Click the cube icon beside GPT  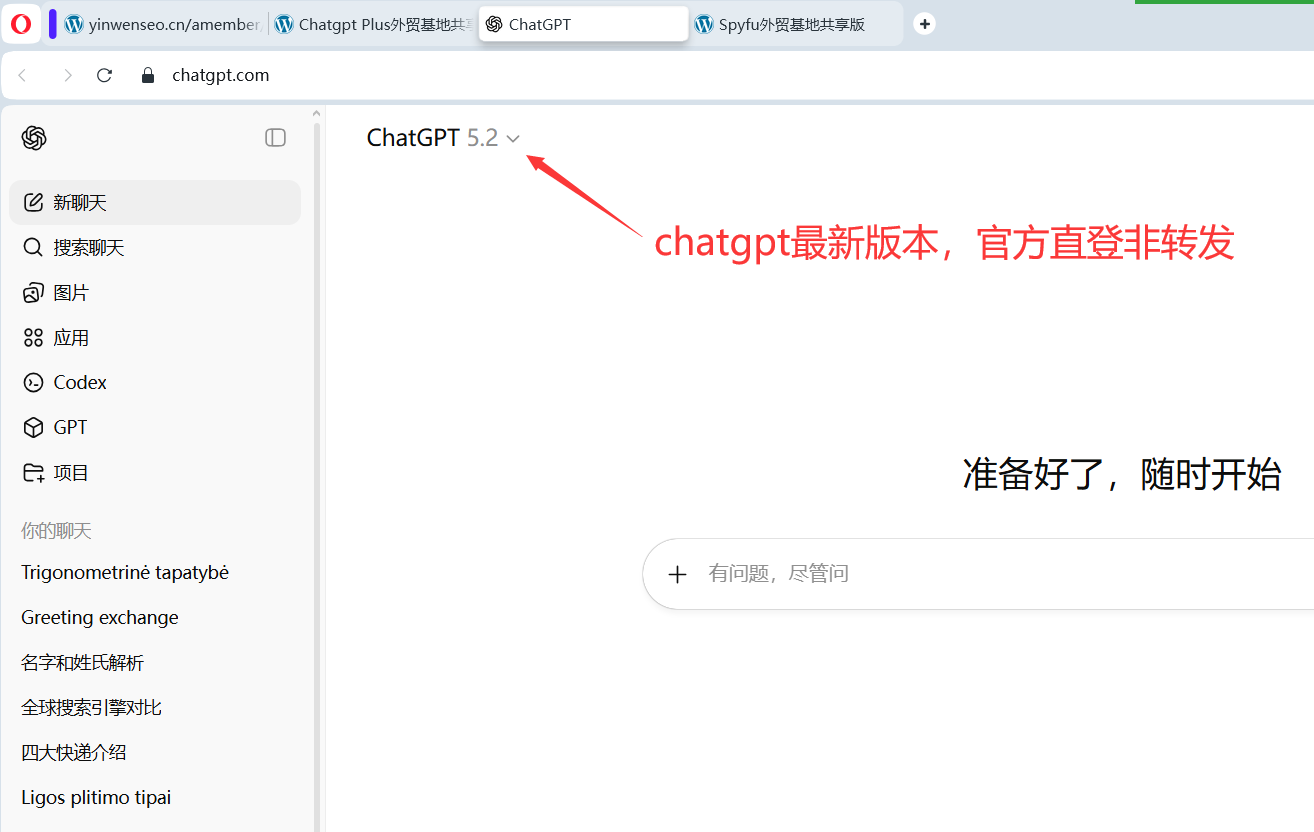(x=33, y=427)
